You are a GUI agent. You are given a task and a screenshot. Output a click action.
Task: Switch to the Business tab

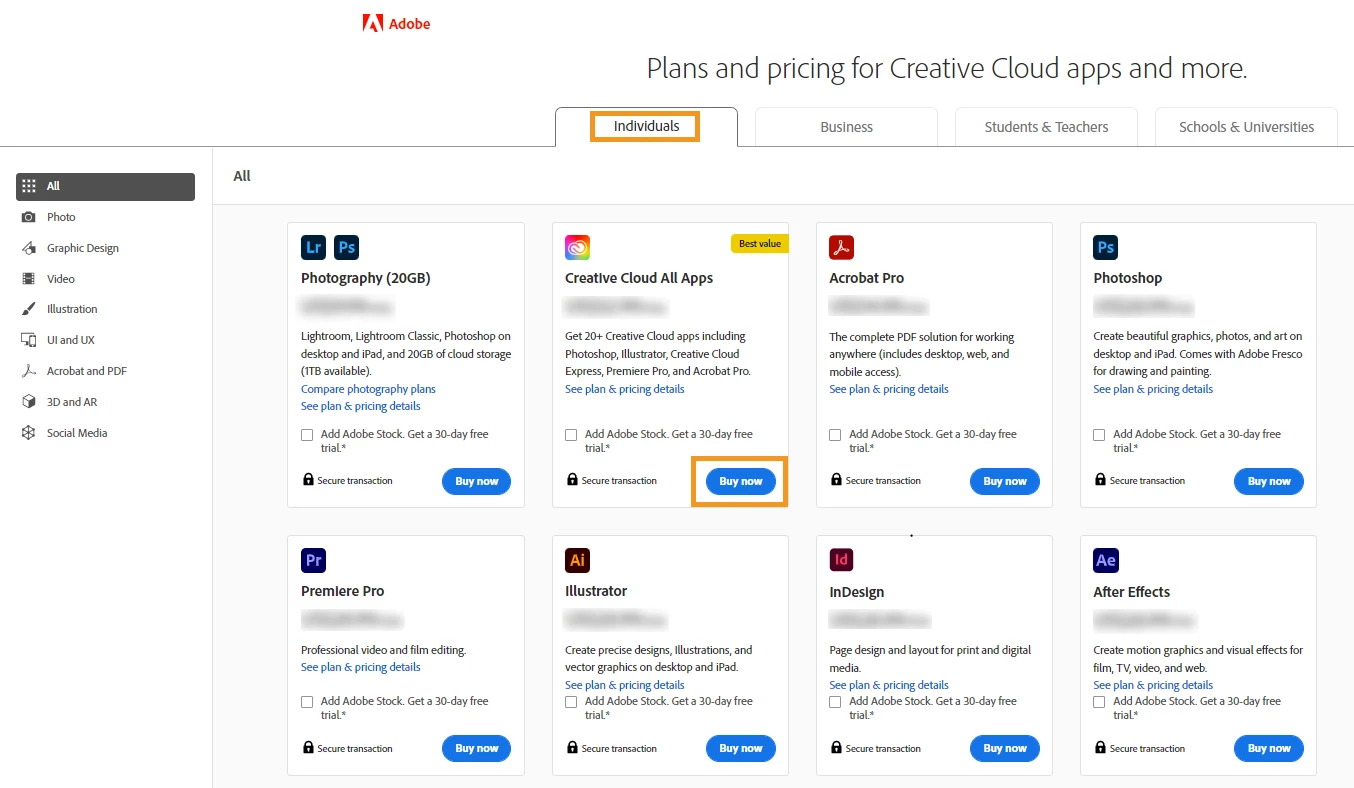[846, 127]
